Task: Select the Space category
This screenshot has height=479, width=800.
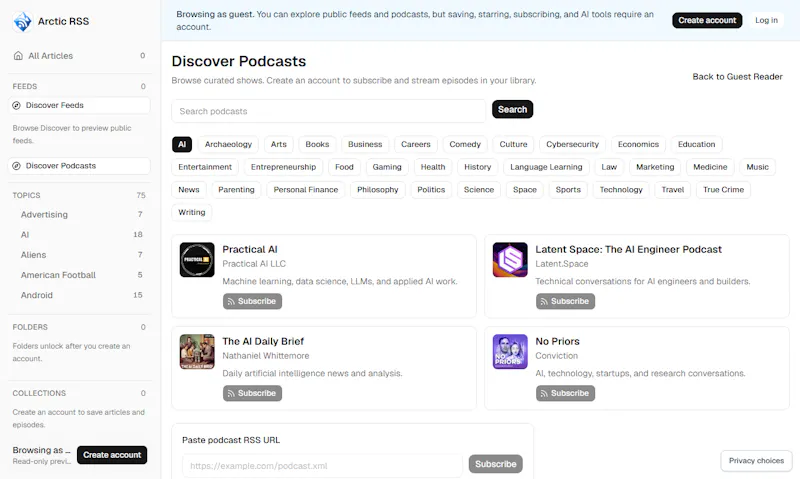Action: coord(524,190)
